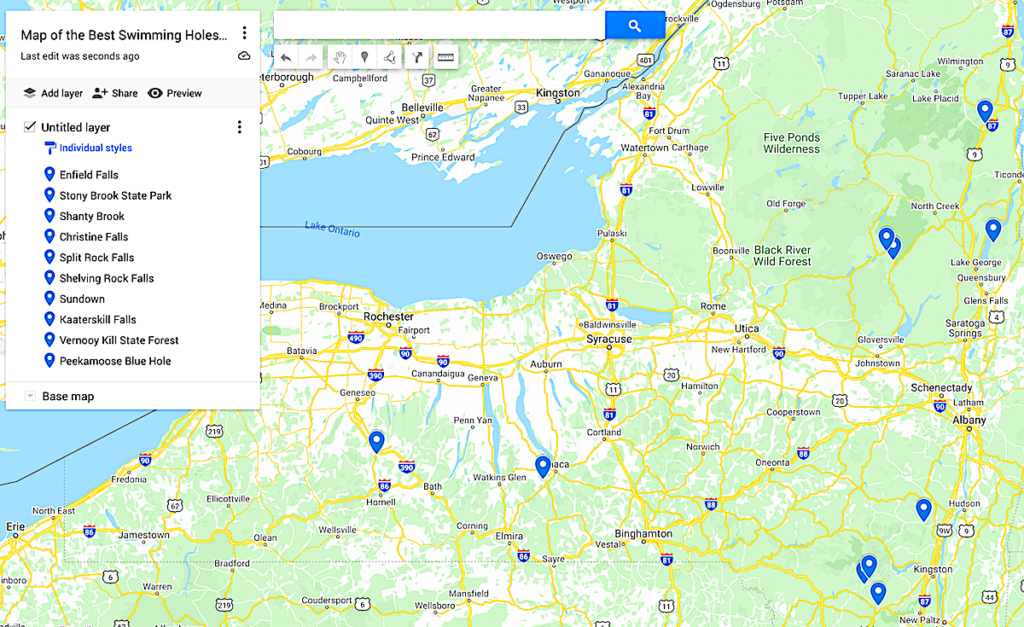The width and height of the screenshot is (1024, 627).
Task: Select the add directions tool
Action: pos(417,57)
